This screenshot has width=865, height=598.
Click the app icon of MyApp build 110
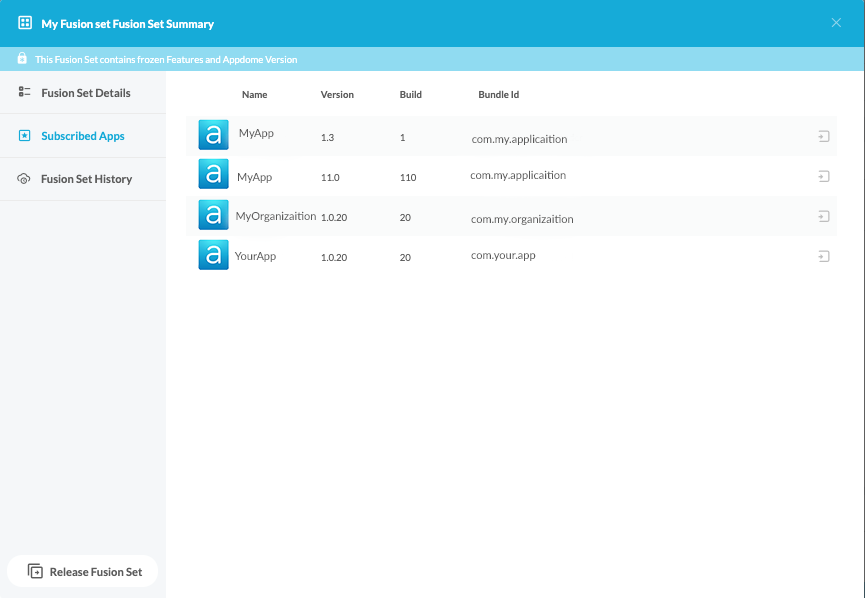coord(213,174)
